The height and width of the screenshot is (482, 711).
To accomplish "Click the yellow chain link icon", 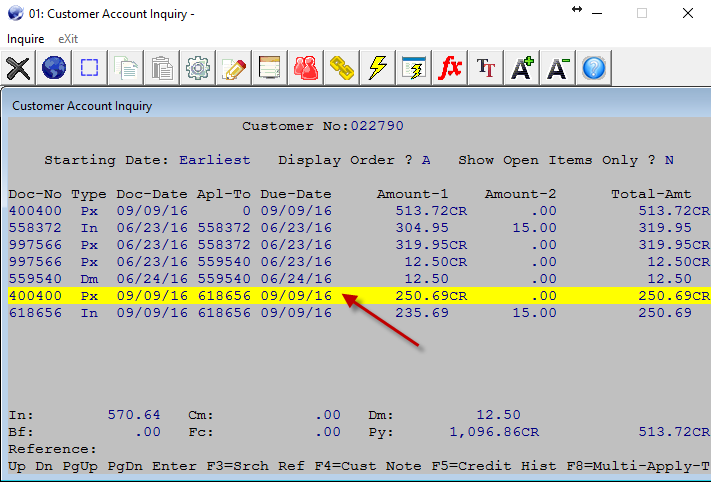I will pos(341,68).
